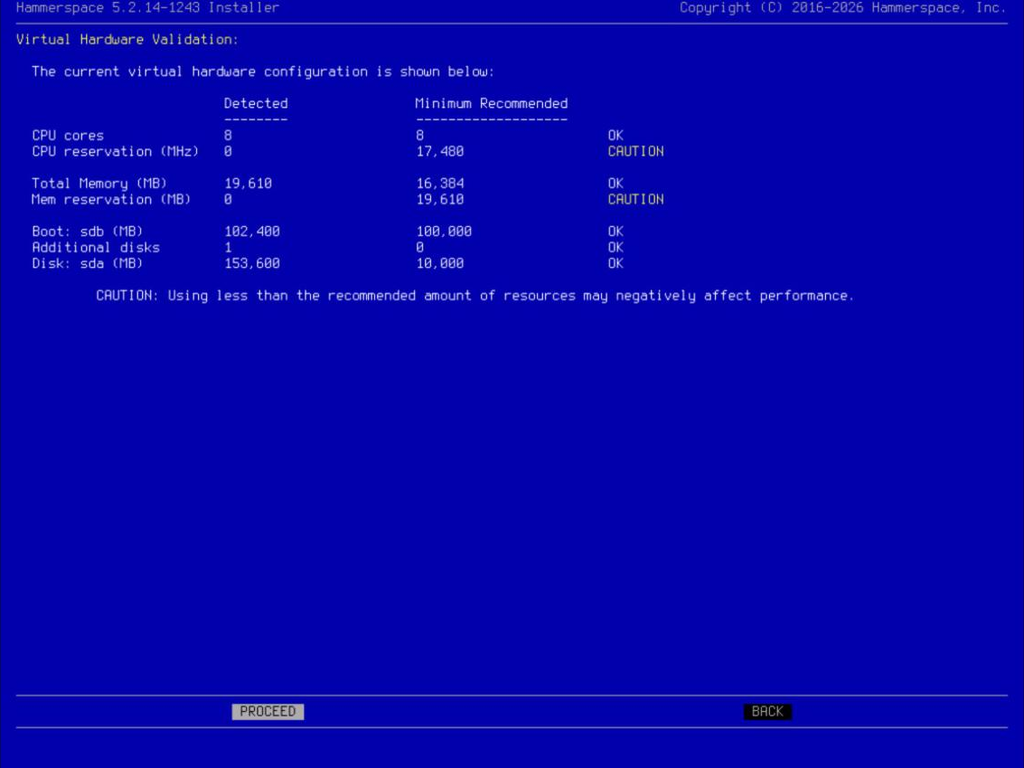Select the 'Boot: sdb (MB)' label
This screenshot has height=768, width=1024.
(88, 231)
